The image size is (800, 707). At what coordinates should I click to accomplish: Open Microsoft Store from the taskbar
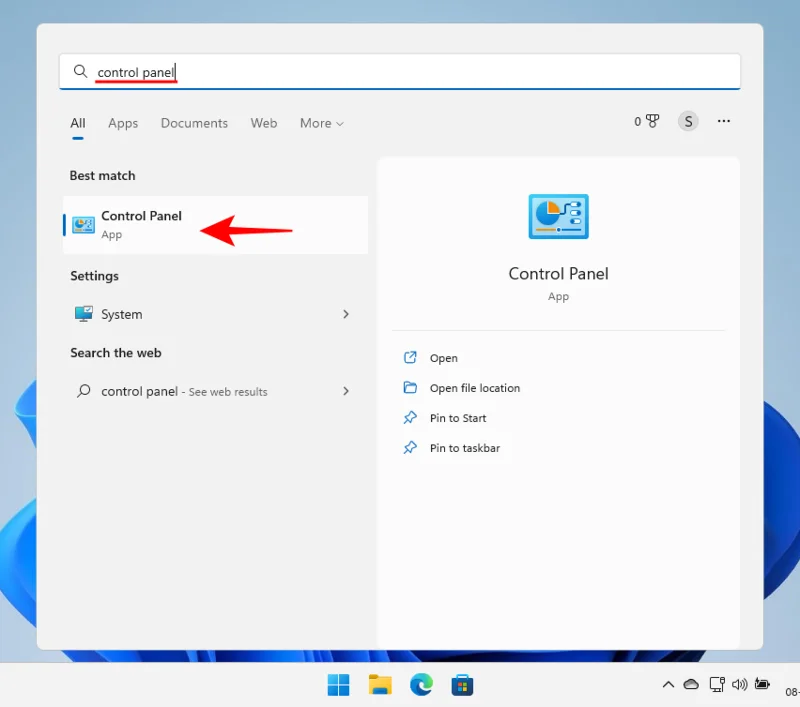click(x=462, y=685)
